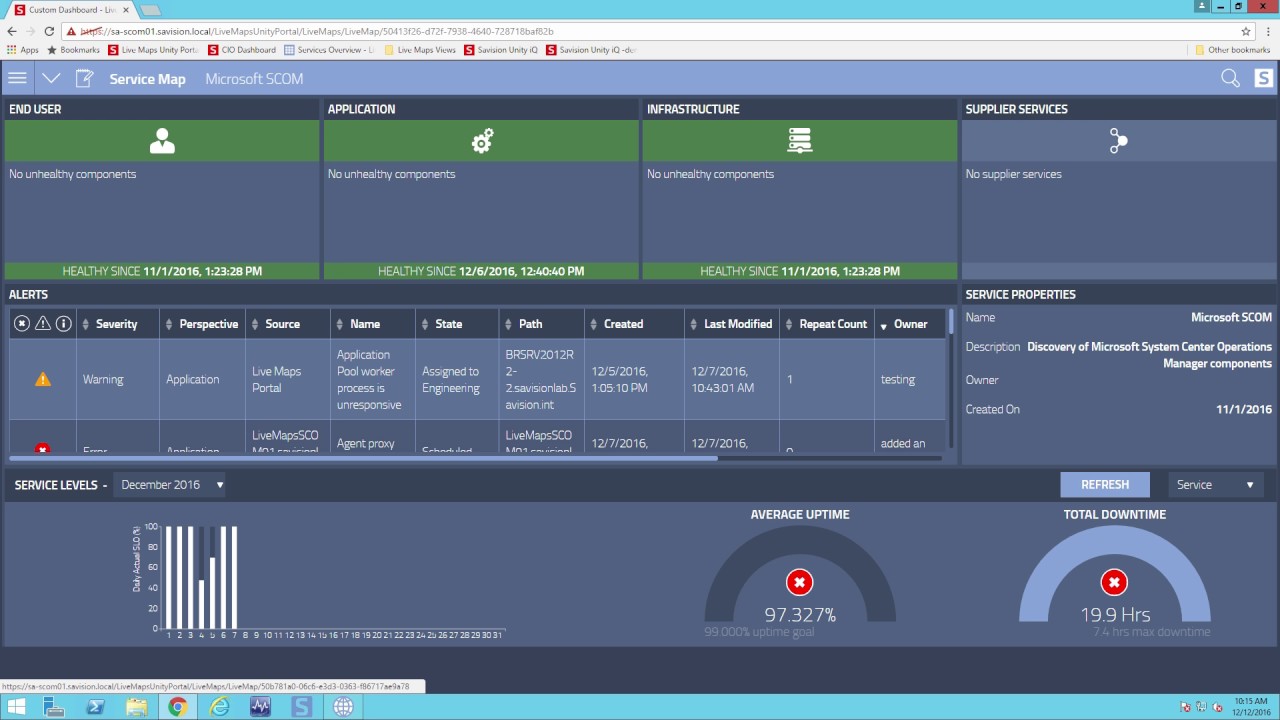This screenshot has width=1280, height=720.
Task: Click the Infrastructure server stack icon
Action: (799, 141)
